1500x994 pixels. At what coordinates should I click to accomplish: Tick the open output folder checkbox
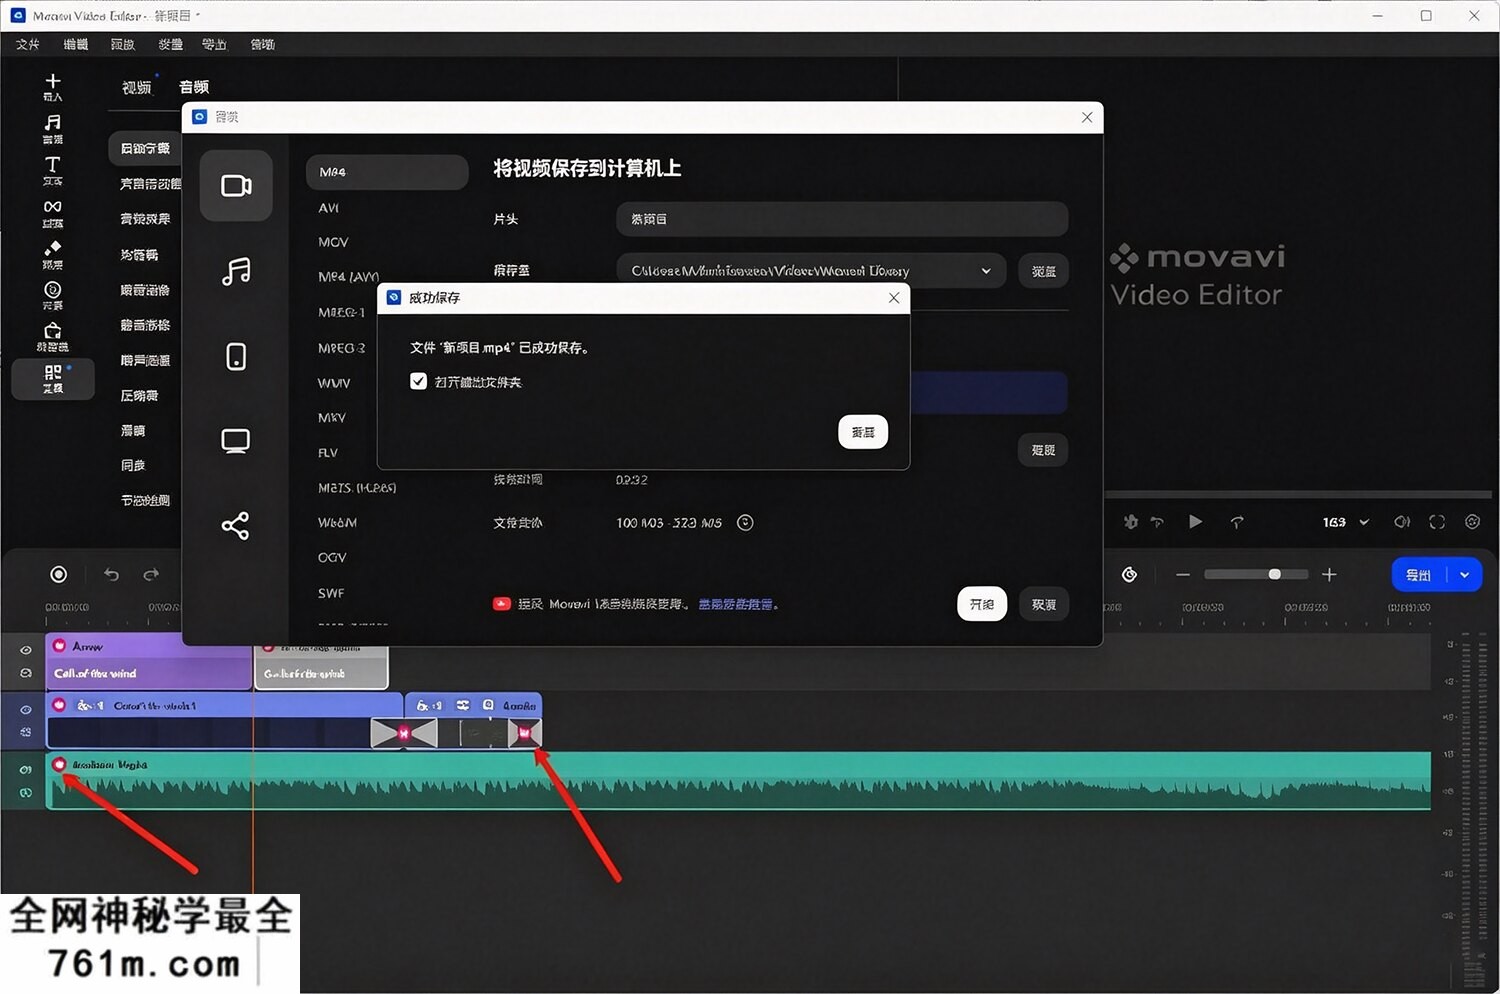pyautogui.click(x=419, y=381)
